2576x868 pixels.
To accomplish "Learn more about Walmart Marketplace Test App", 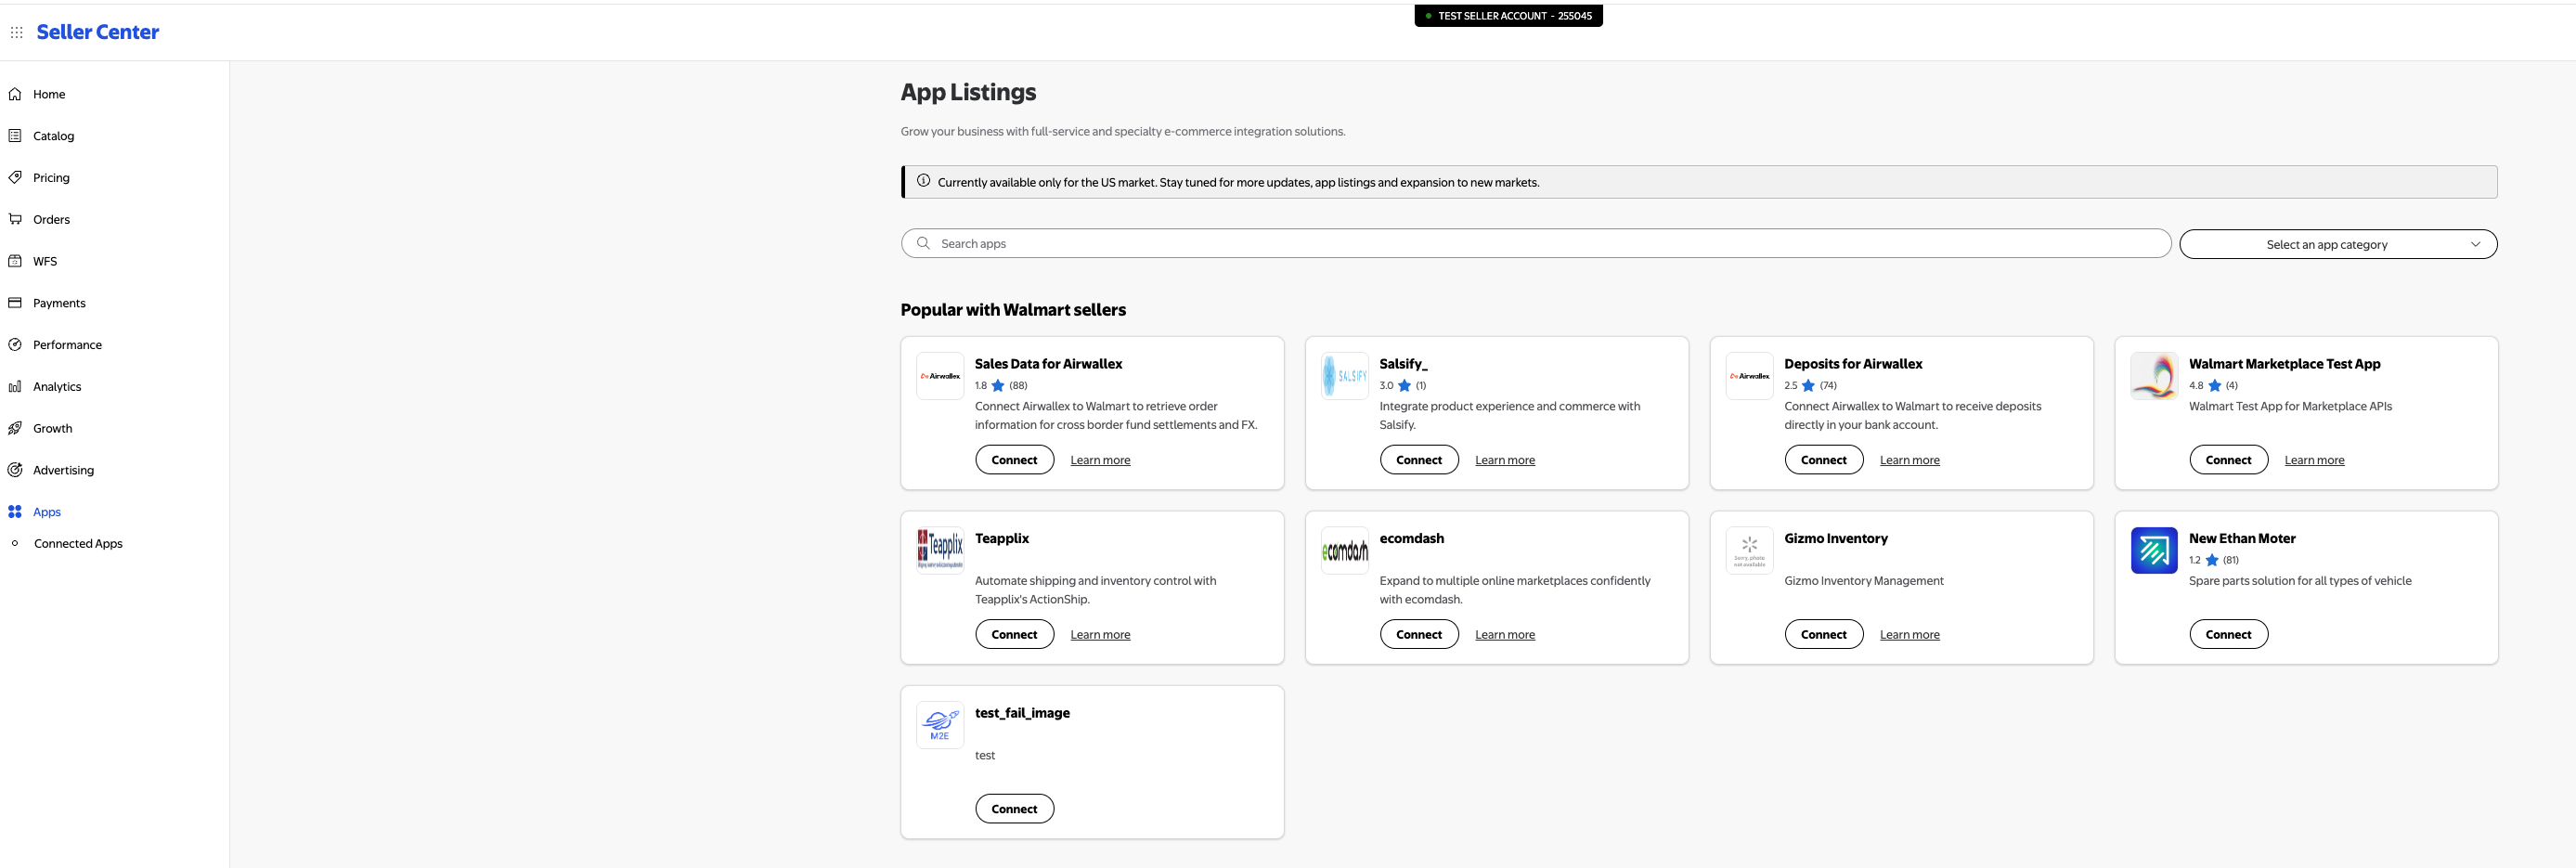I will pos(2314,460).
